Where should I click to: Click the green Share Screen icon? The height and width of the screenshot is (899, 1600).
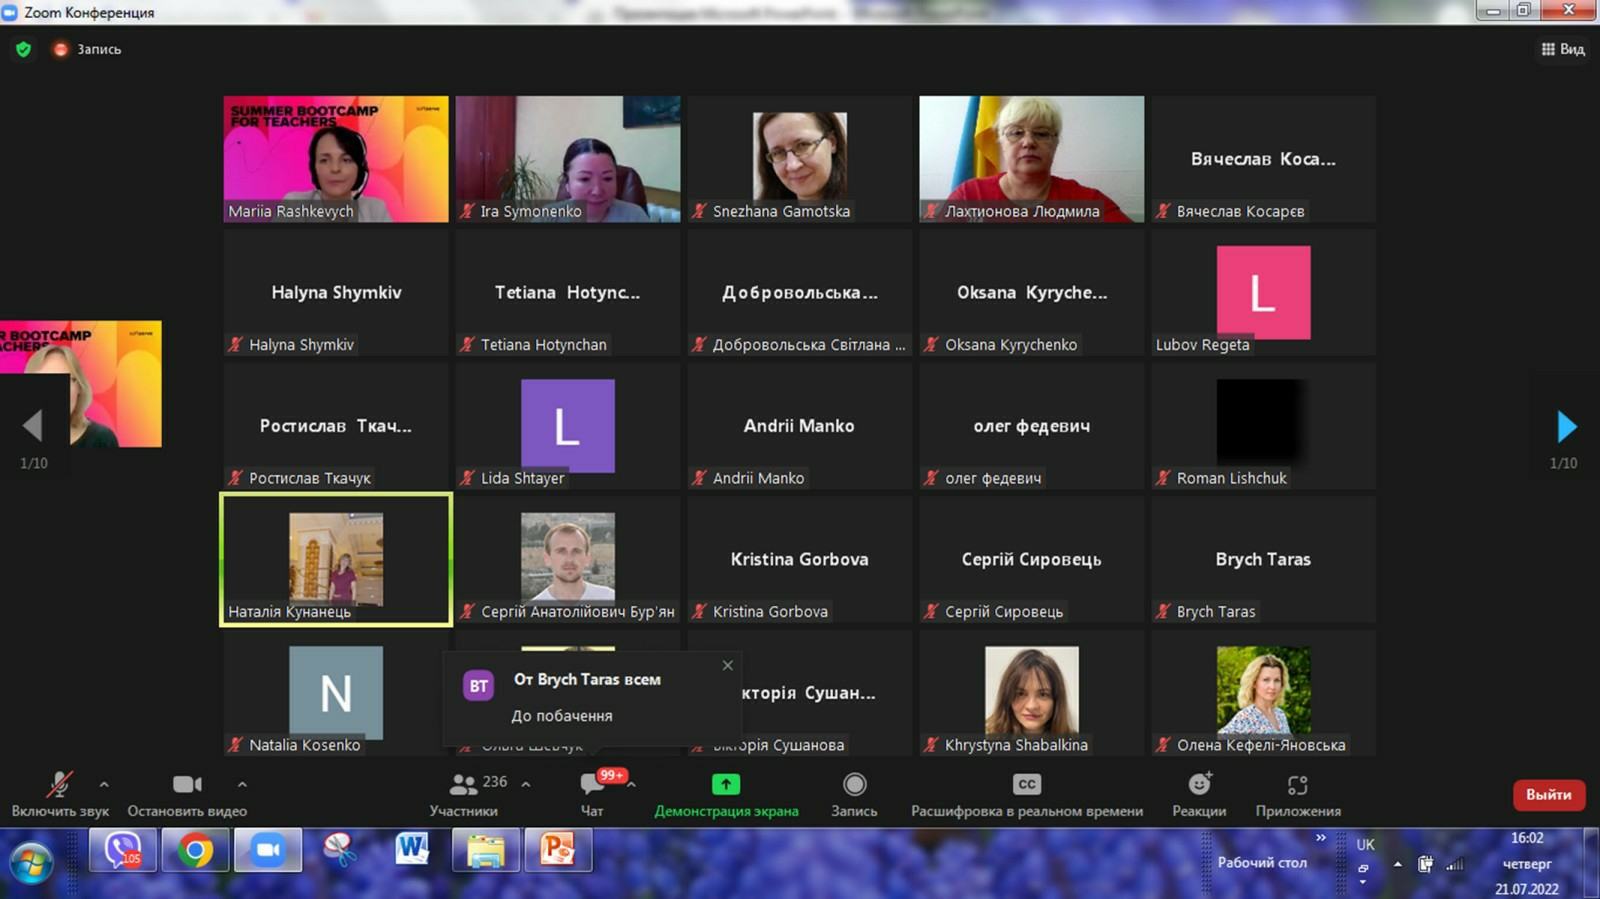pyautogui.click(x=726, y=785)
